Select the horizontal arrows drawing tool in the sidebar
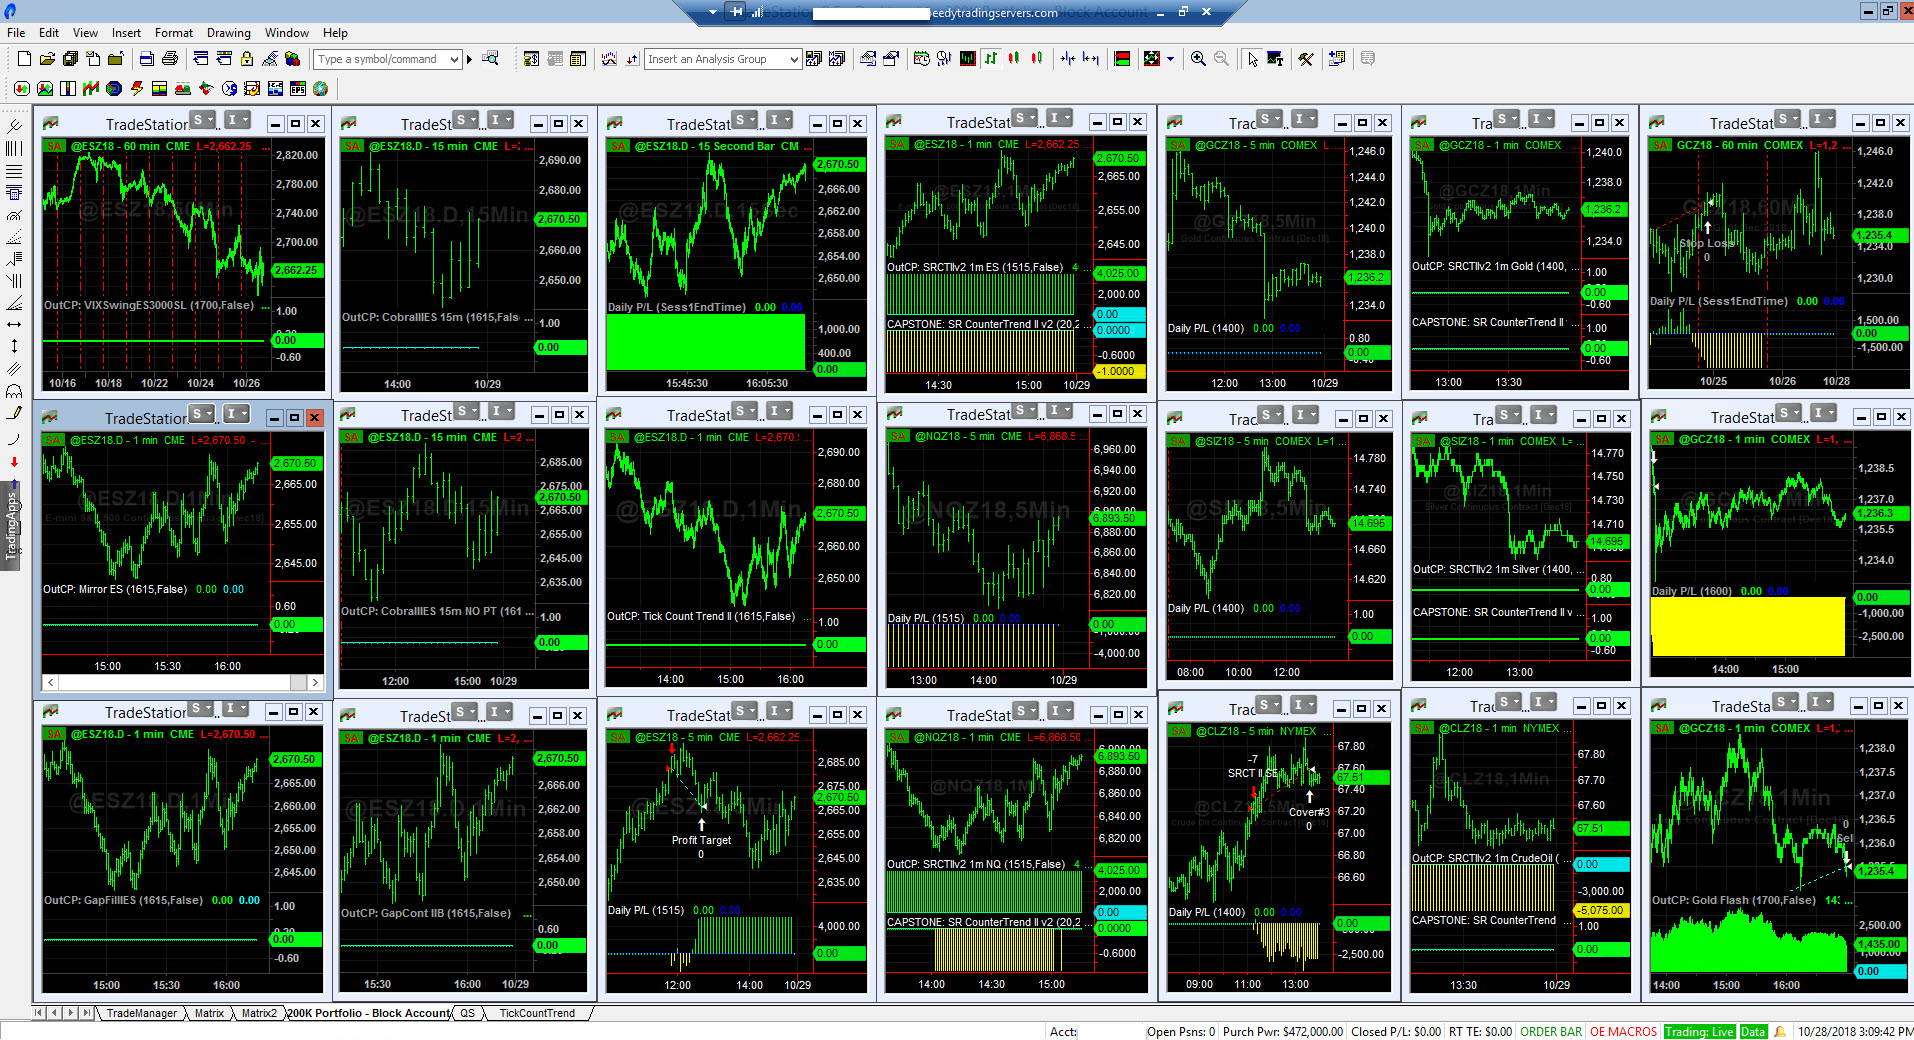The height and width of the screenshot is (1040, 1914). (x=14, y=324)
